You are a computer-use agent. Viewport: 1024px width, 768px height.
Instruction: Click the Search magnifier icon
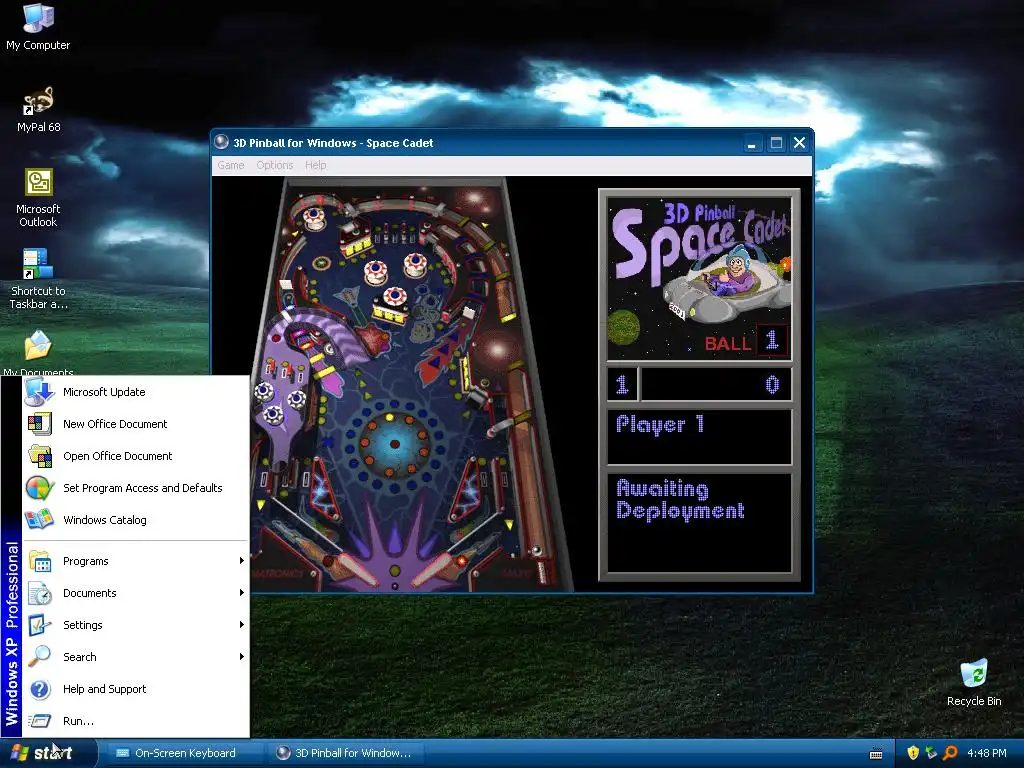click(x=40, y=656)
